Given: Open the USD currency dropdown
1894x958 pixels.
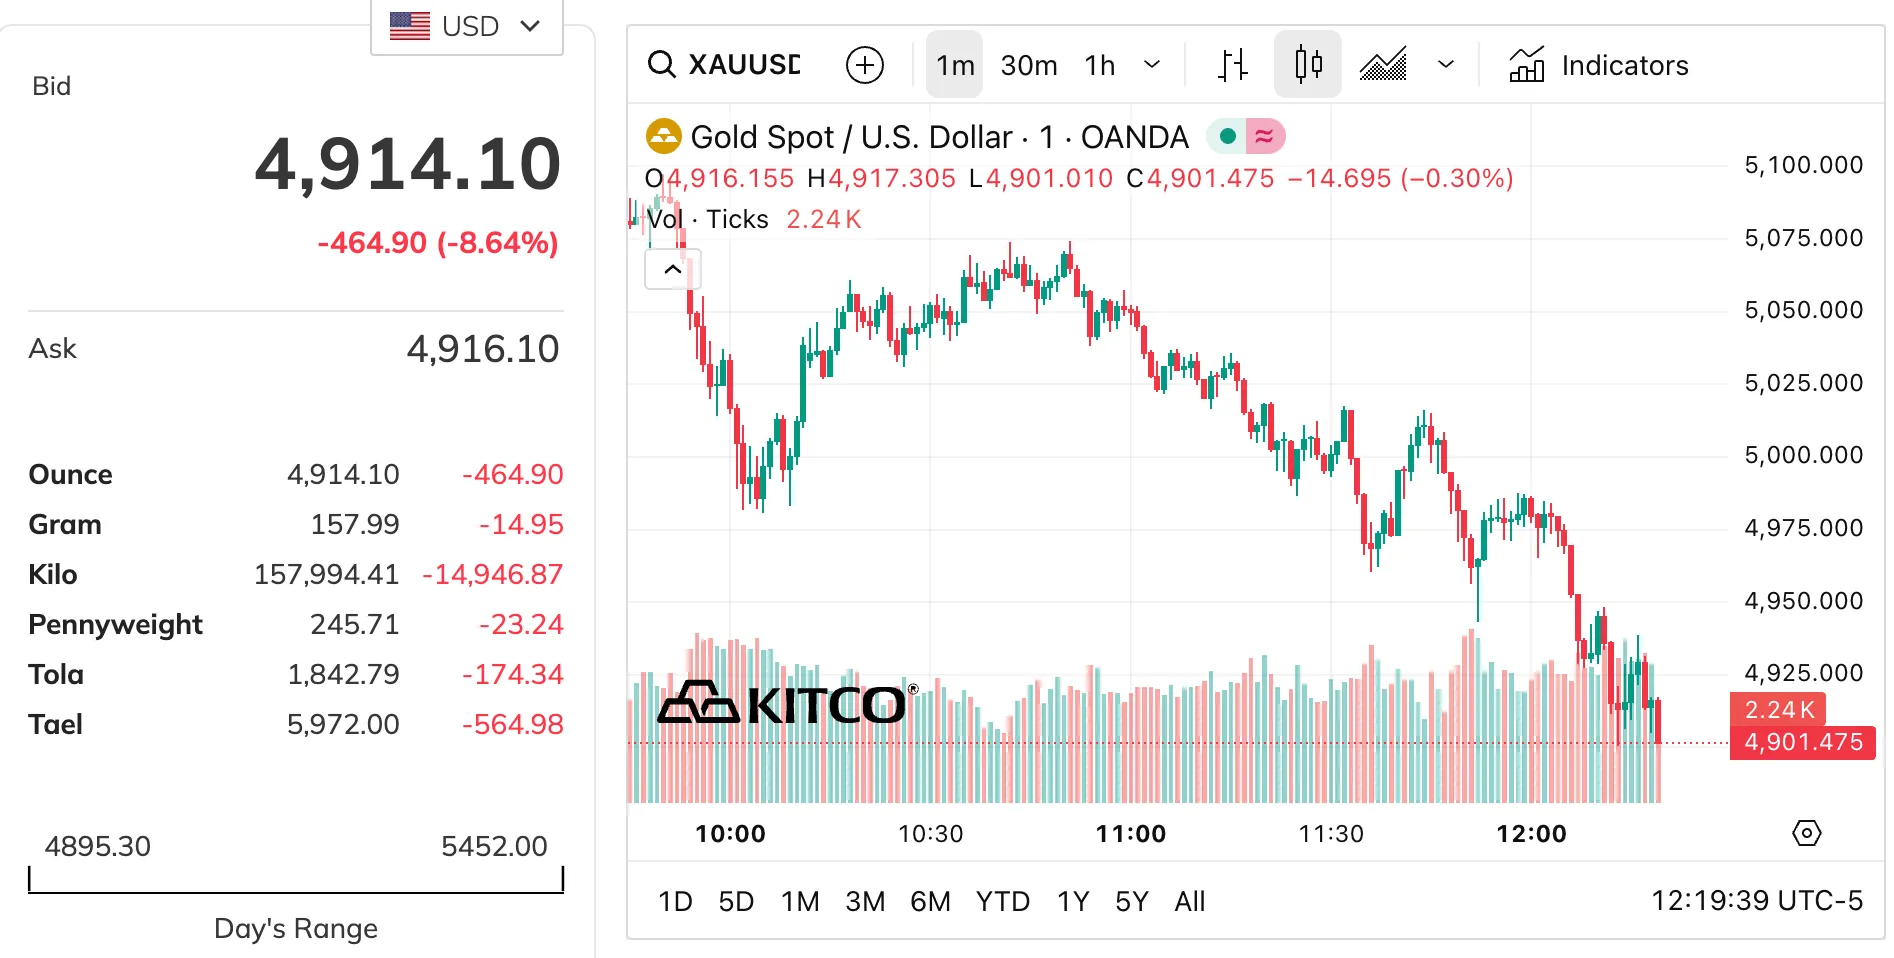Looking at the screenshot, I should click(x=467, y=26).
